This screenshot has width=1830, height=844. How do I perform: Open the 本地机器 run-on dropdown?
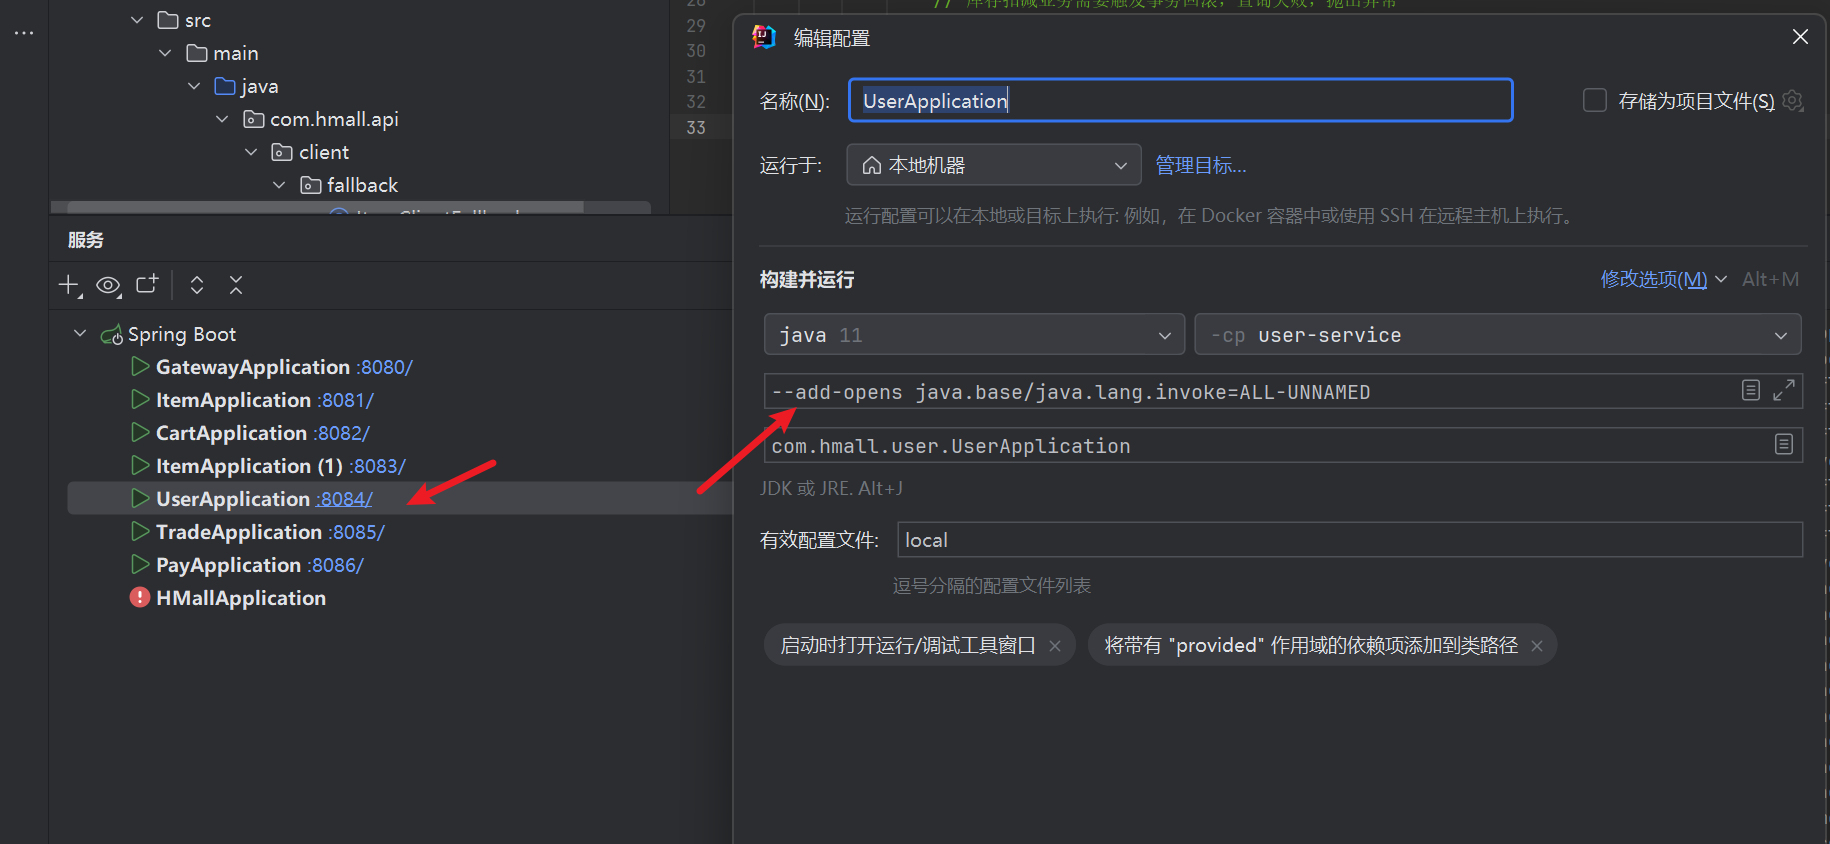pyautogui.click(x=994, y=165)
